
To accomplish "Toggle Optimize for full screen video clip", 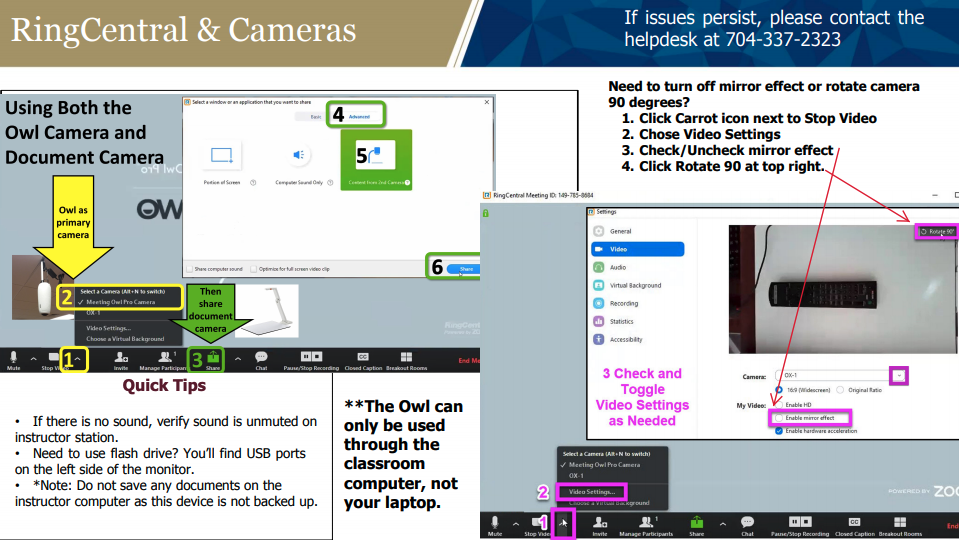I will click(253, 269).
